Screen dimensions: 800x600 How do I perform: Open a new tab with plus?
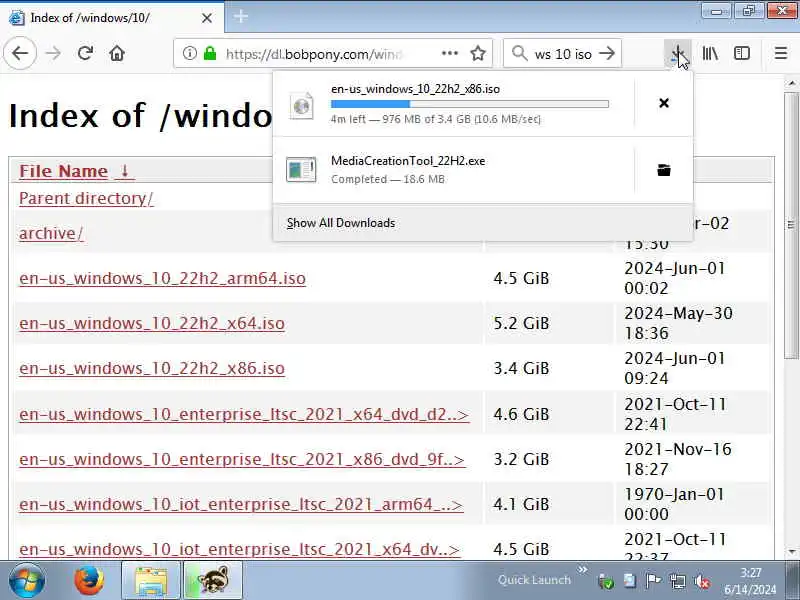point(241,17)
